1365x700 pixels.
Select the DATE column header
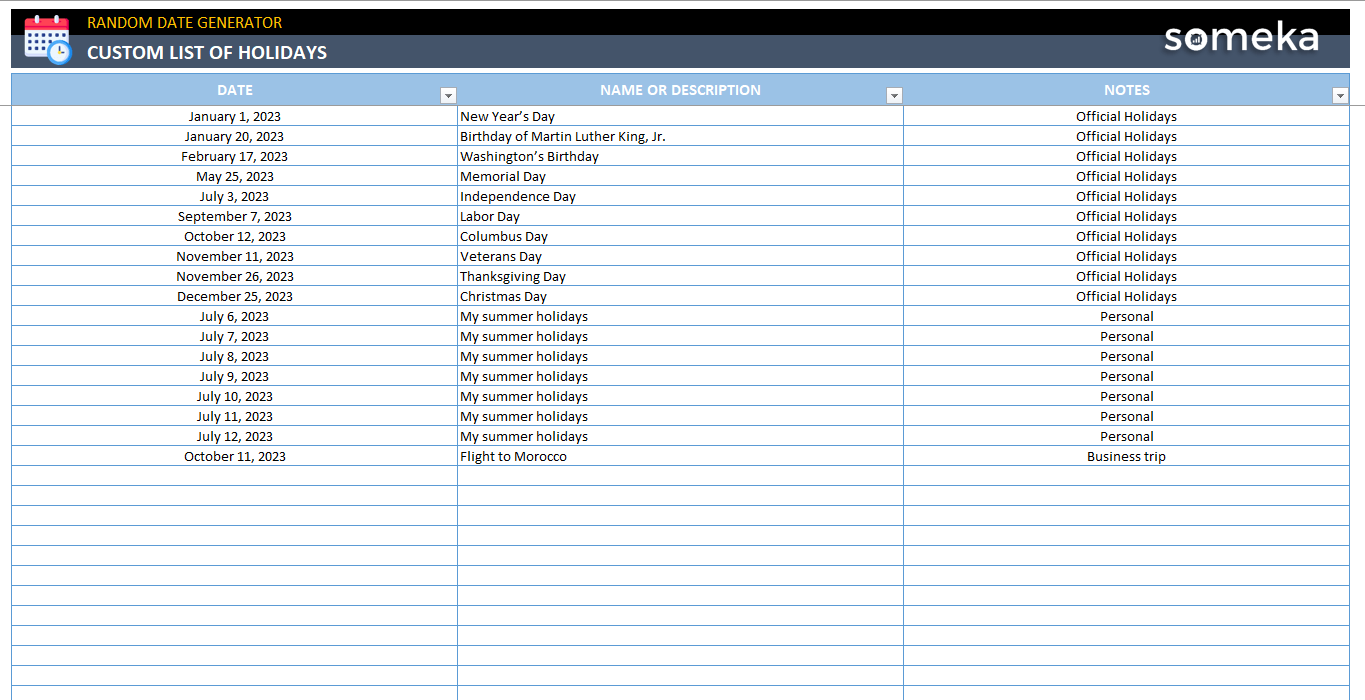point(234,89)
